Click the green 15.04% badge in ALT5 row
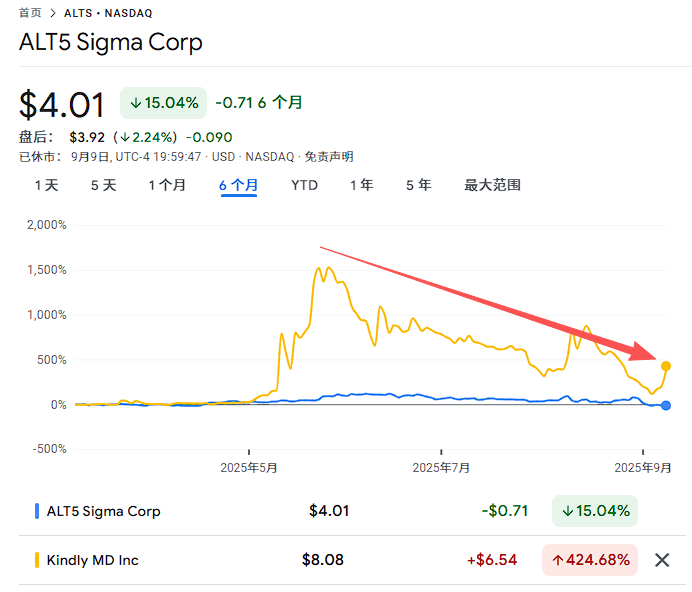 point(594,511)
